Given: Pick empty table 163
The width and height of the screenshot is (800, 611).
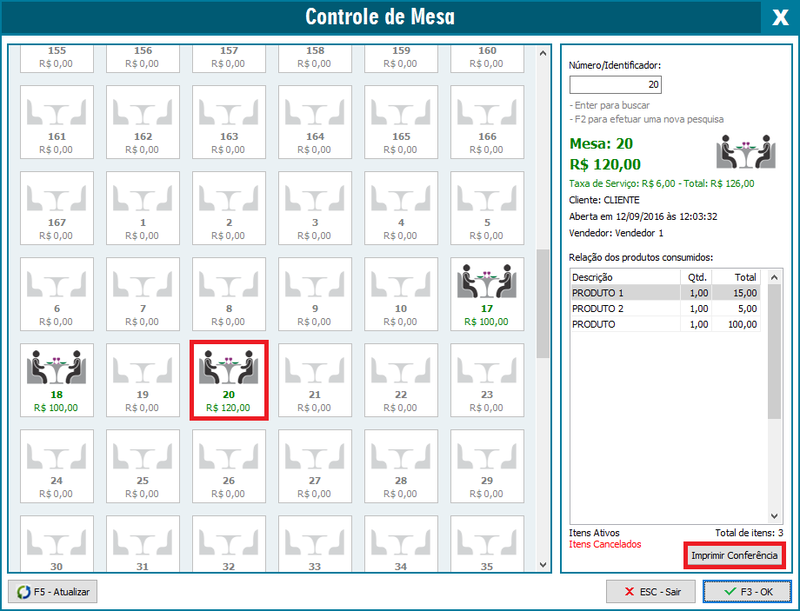Looking at the screenshot, I should click(x=229, y=122).
